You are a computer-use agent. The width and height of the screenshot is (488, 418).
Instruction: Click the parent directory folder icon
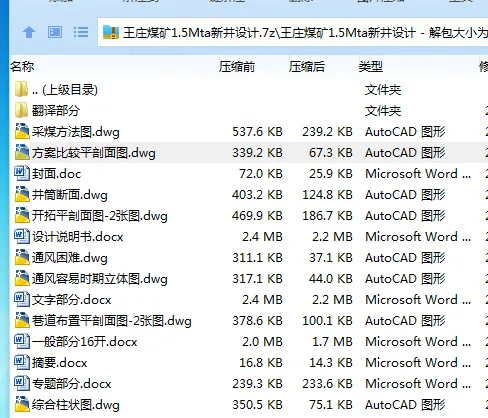tap(22, 89)
